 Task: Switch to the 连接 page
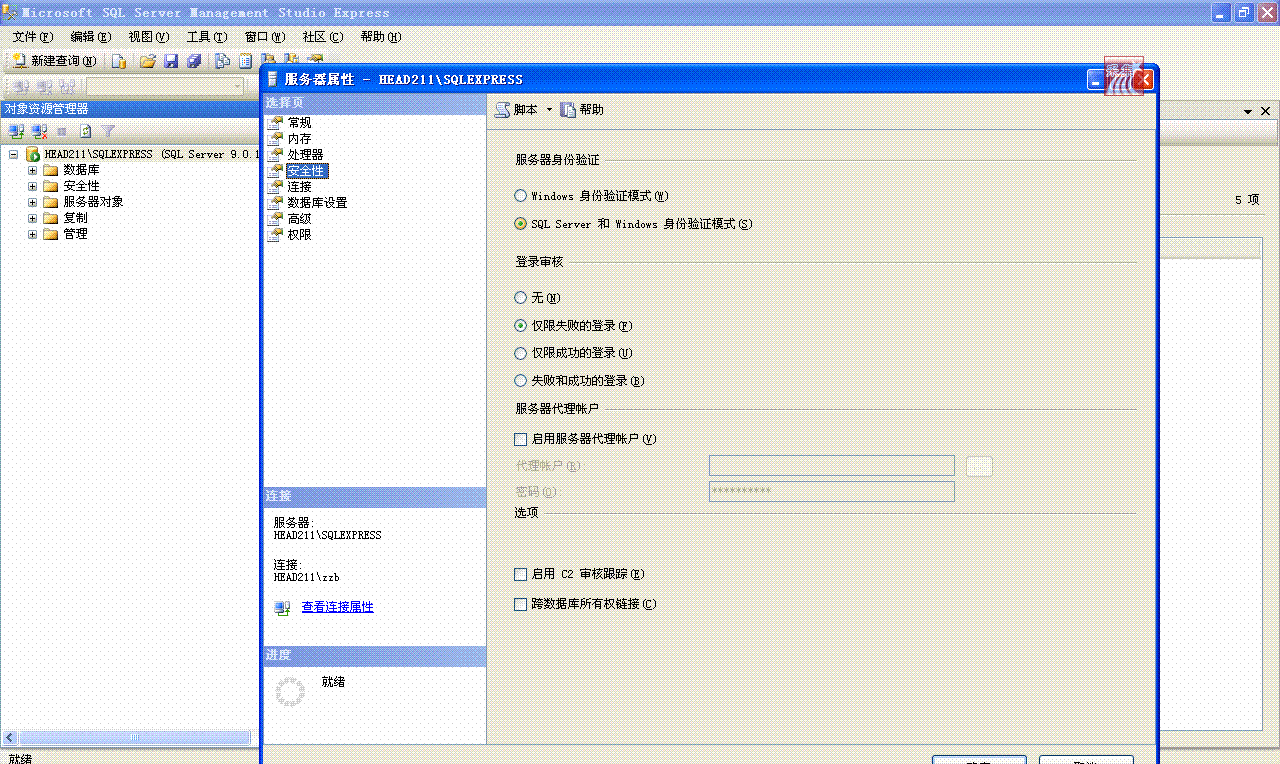(x=299, y=187)
